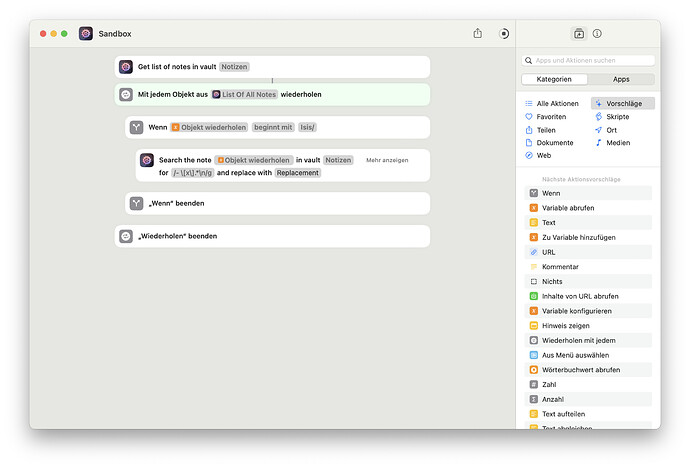This screenshot has width=690, height=468.
Task: Switch to the Kategorien tab
Action: [x=554, y=80]
